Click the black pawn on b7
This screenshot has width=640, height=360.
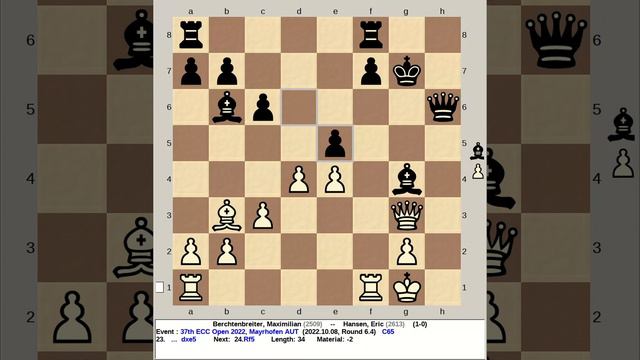pos(227,71)
